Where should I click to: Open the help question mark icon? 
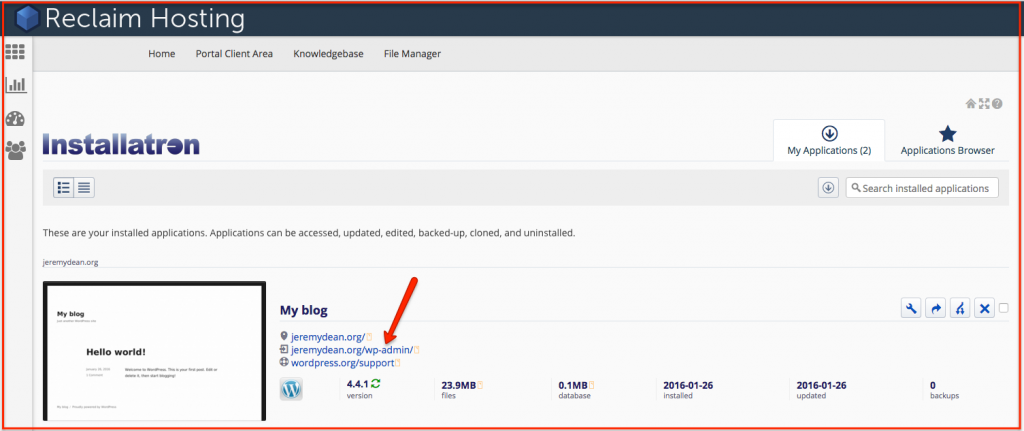pyautogui.click(x=997, y=103)
